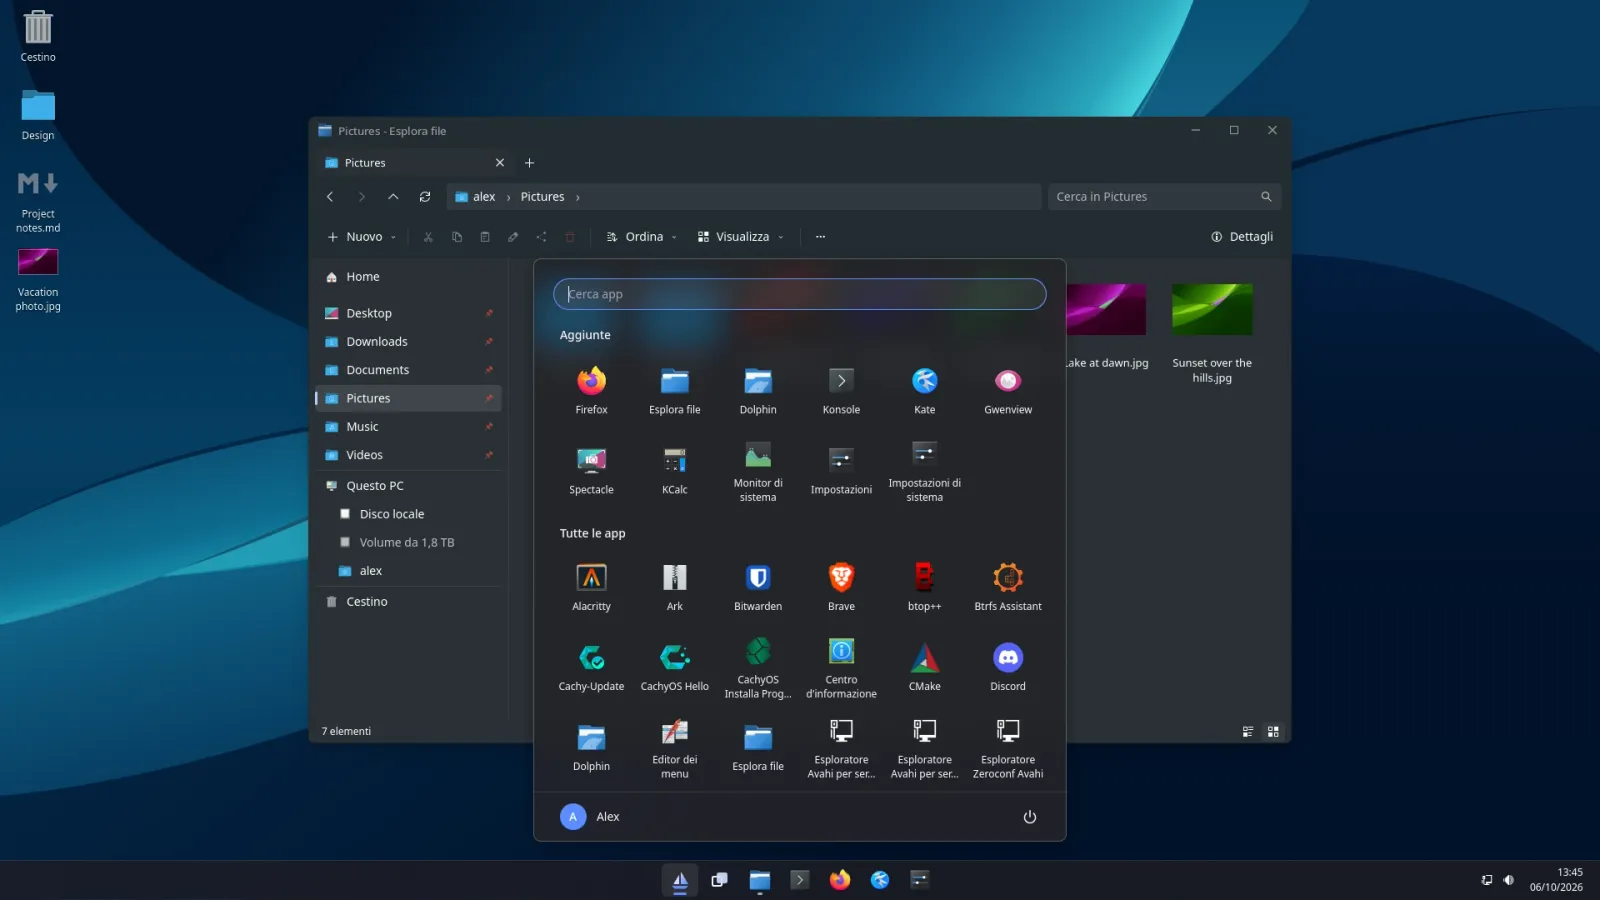Open Kate text editor in launcher
Screen dimensions: 1600x900
tap(924, 390)
